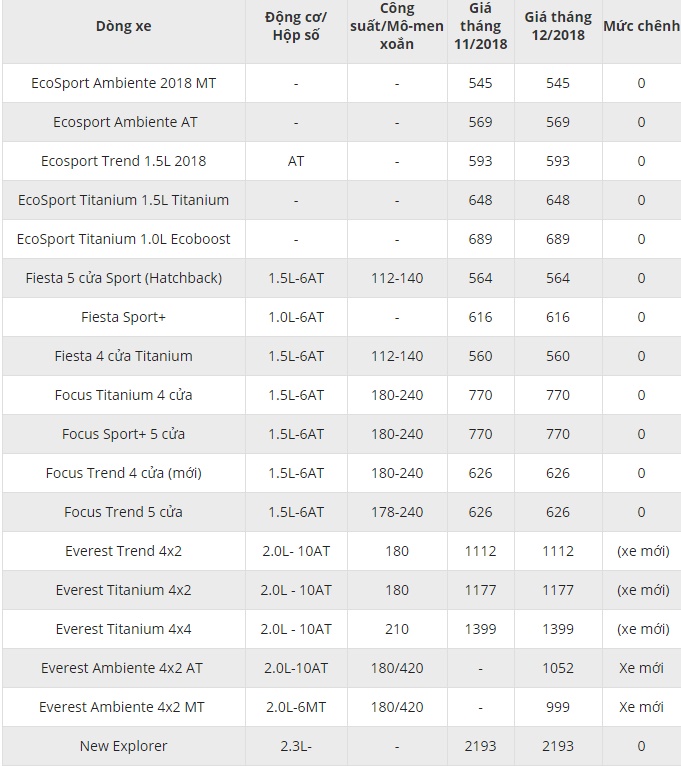Click EcoSport Titanium 1.0L Ecoboost row name
681x766 pixels.
124,239
